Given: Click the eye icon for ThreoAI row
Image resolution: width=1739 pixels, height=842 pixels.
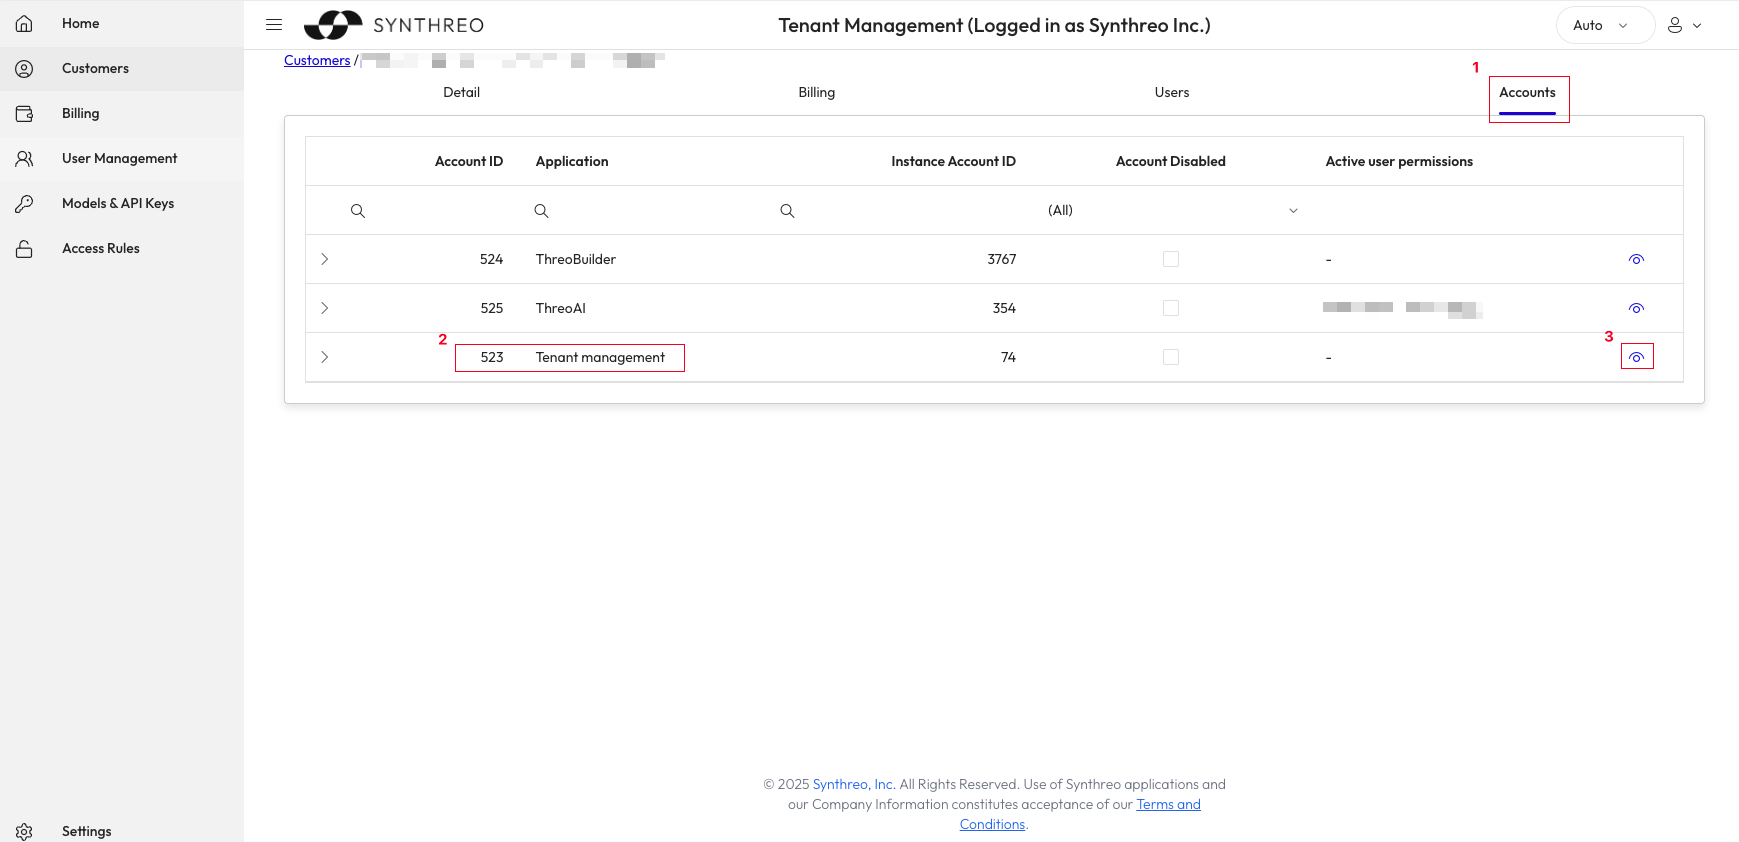Looking at the screenshot, I should 1636,308.
